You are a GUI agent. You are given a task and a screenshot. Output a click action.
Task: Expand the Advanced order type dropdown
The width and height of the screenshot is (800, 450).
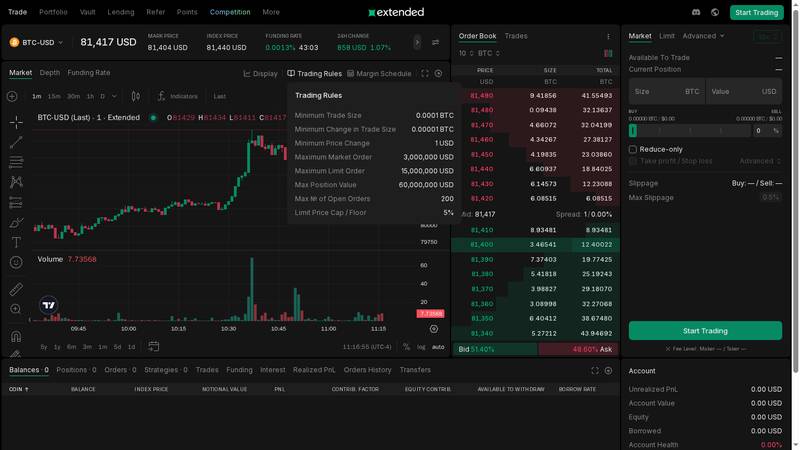[703, 36]
